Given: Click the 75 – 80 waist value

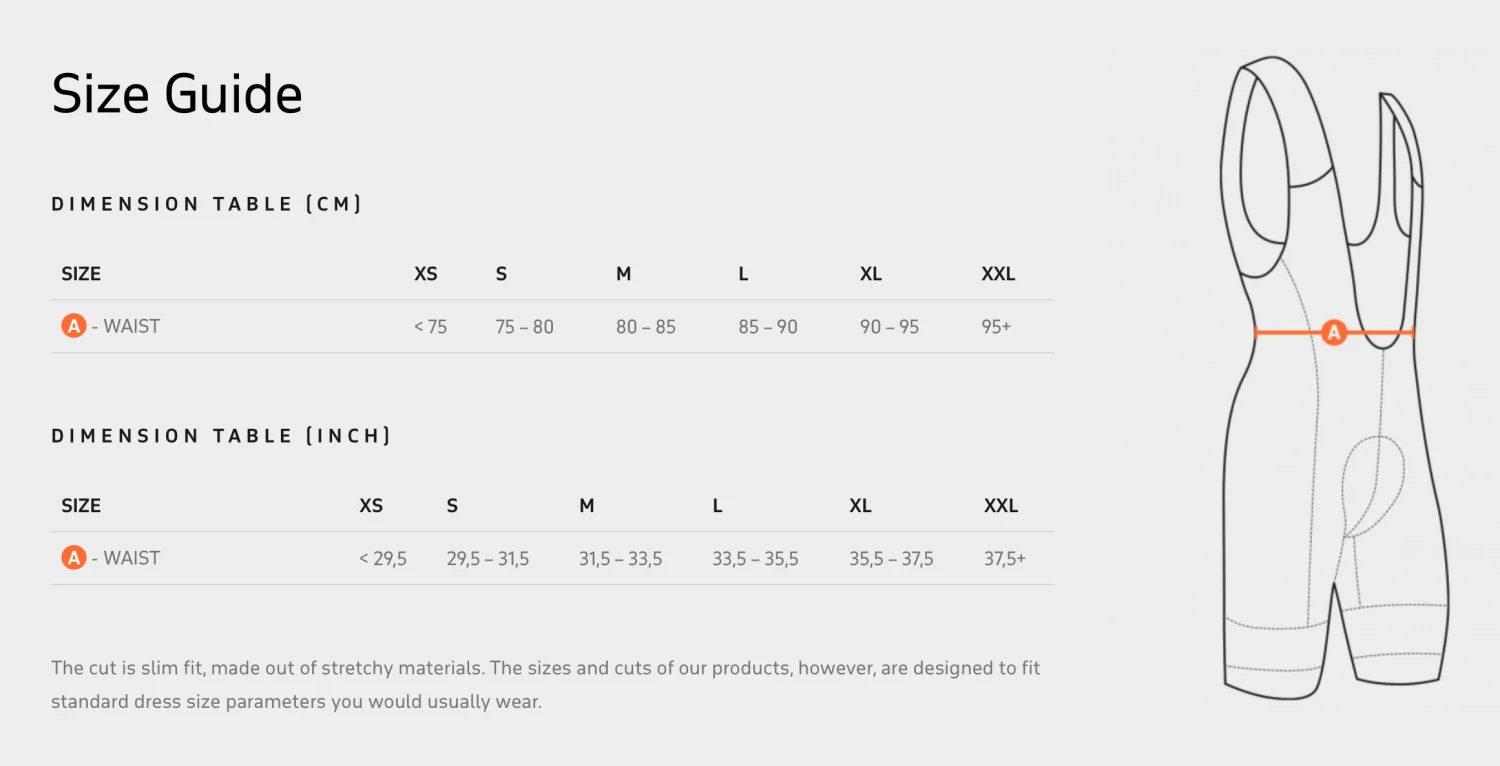Looking at the screenshot, I should pos(524,327).
